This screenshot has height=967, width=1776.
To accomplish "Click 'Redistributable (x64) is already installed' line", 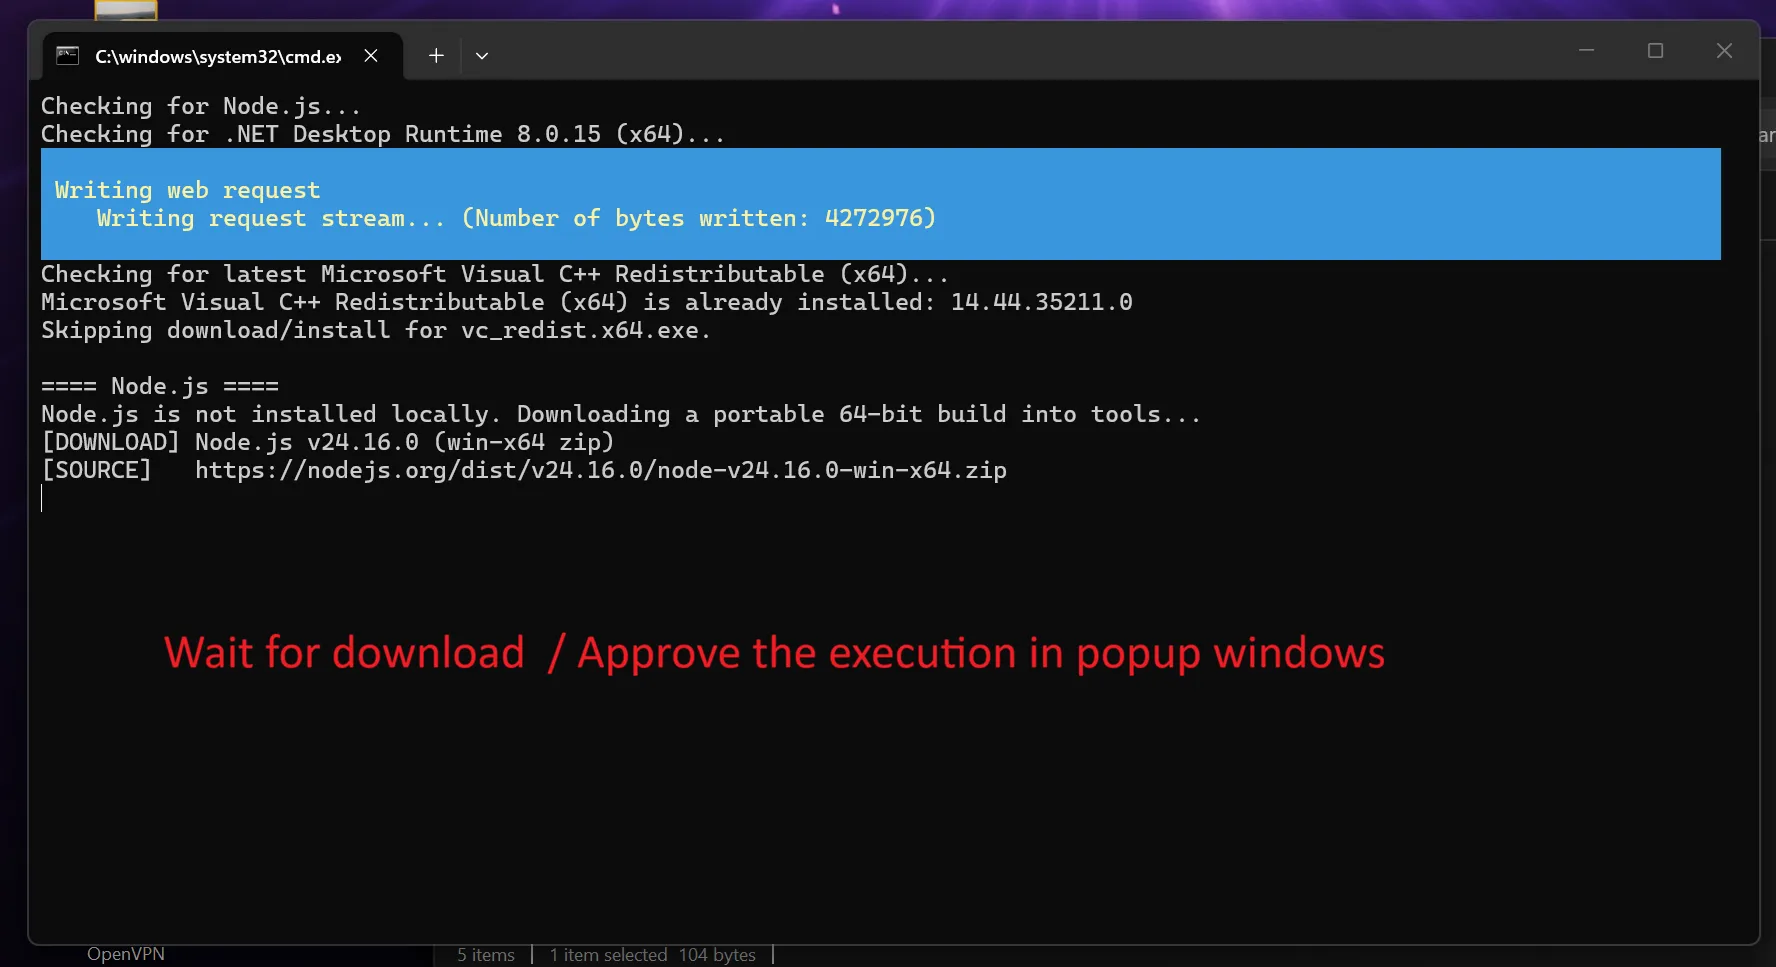I will tap(587, 302).
